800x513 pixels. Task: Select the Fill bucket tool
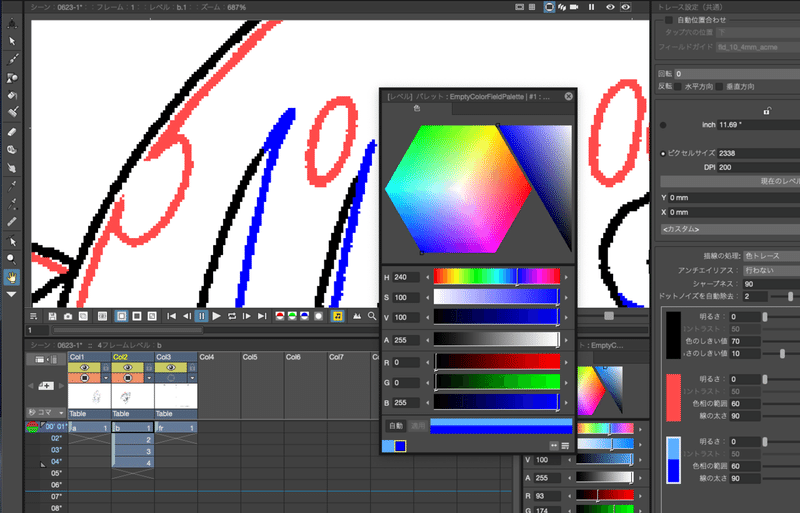point(12,95)
